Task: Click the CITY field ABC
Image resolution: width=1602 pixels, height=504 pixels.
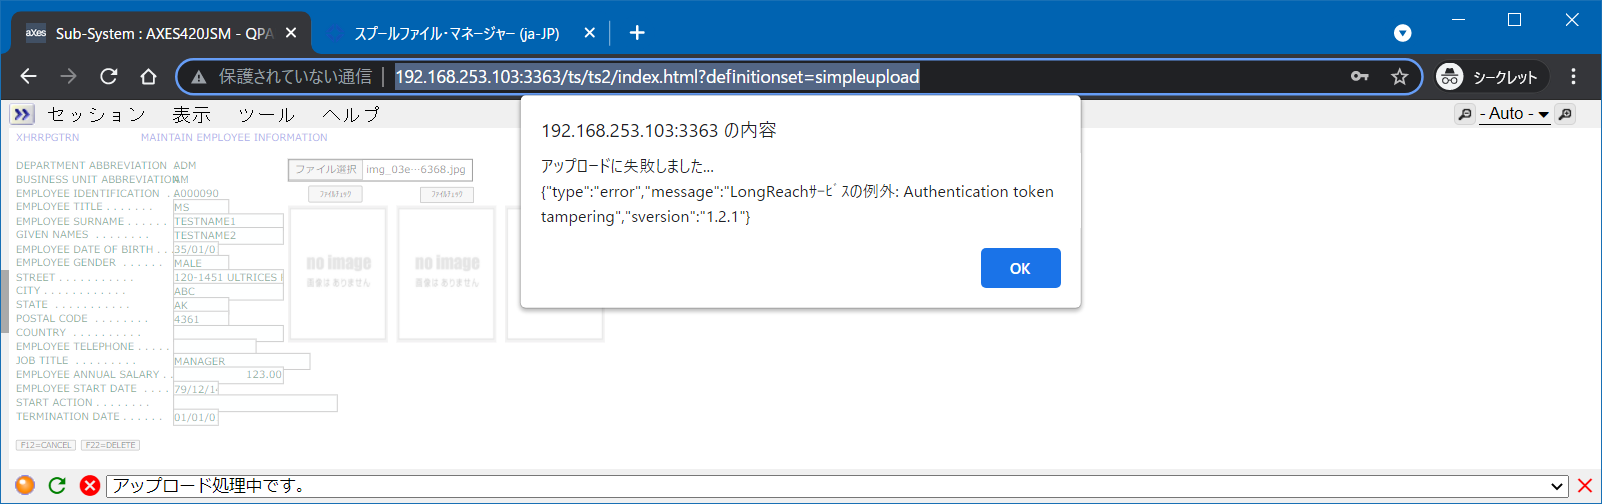Action: 228,291
